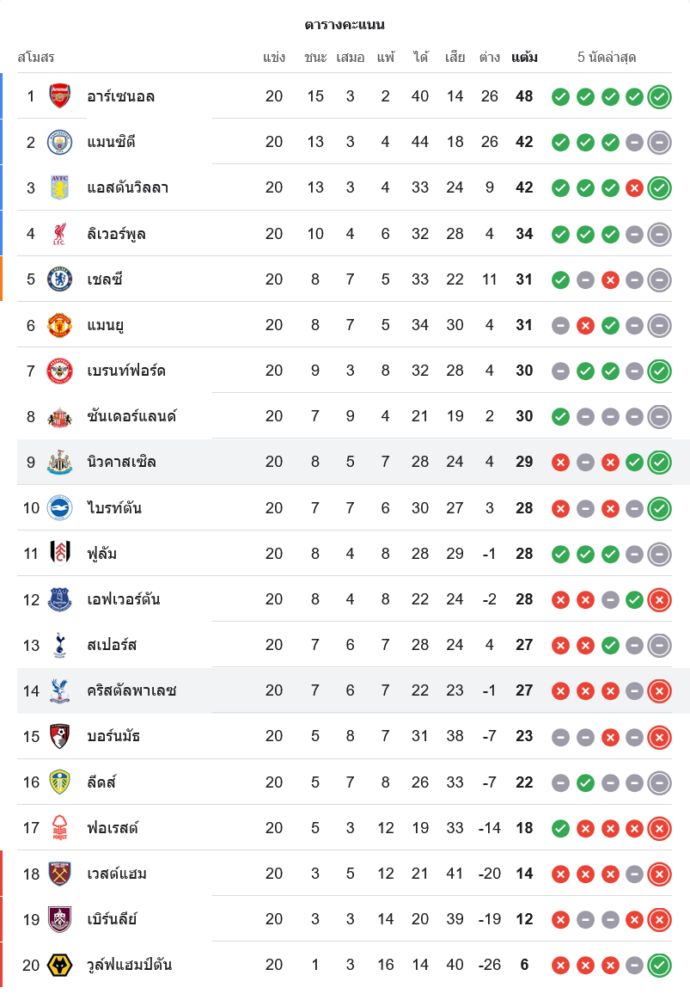
Task: Click the ตารางคะแนน table title
Action: pyautogui.click(x=345, y=24)
